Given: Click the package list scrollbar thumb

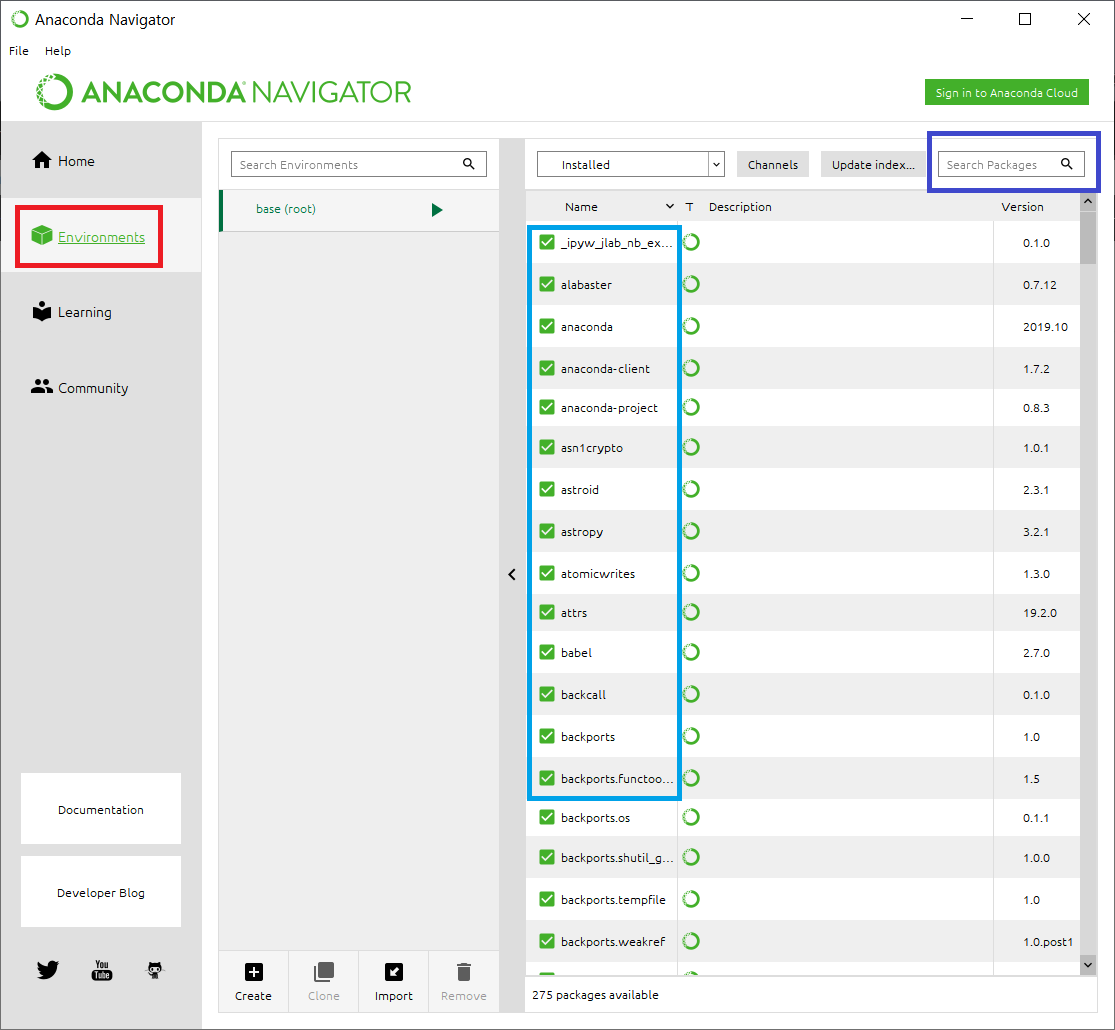Looking at the screenshot, I should (x=1088, y=238).
